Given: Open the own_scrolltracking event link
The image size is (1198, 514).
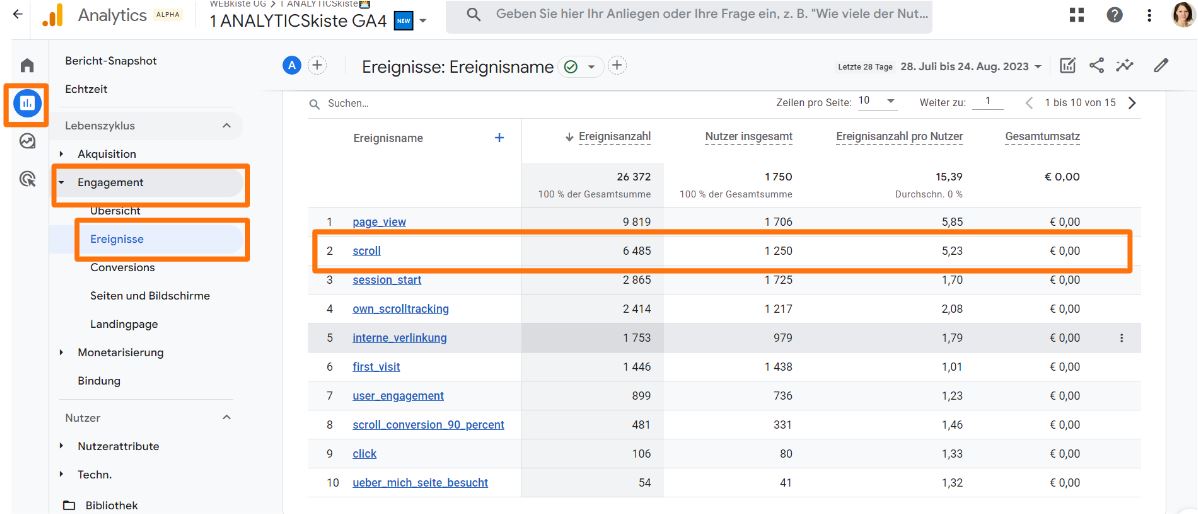Looking at the screenshot, I should click(400, 309).
